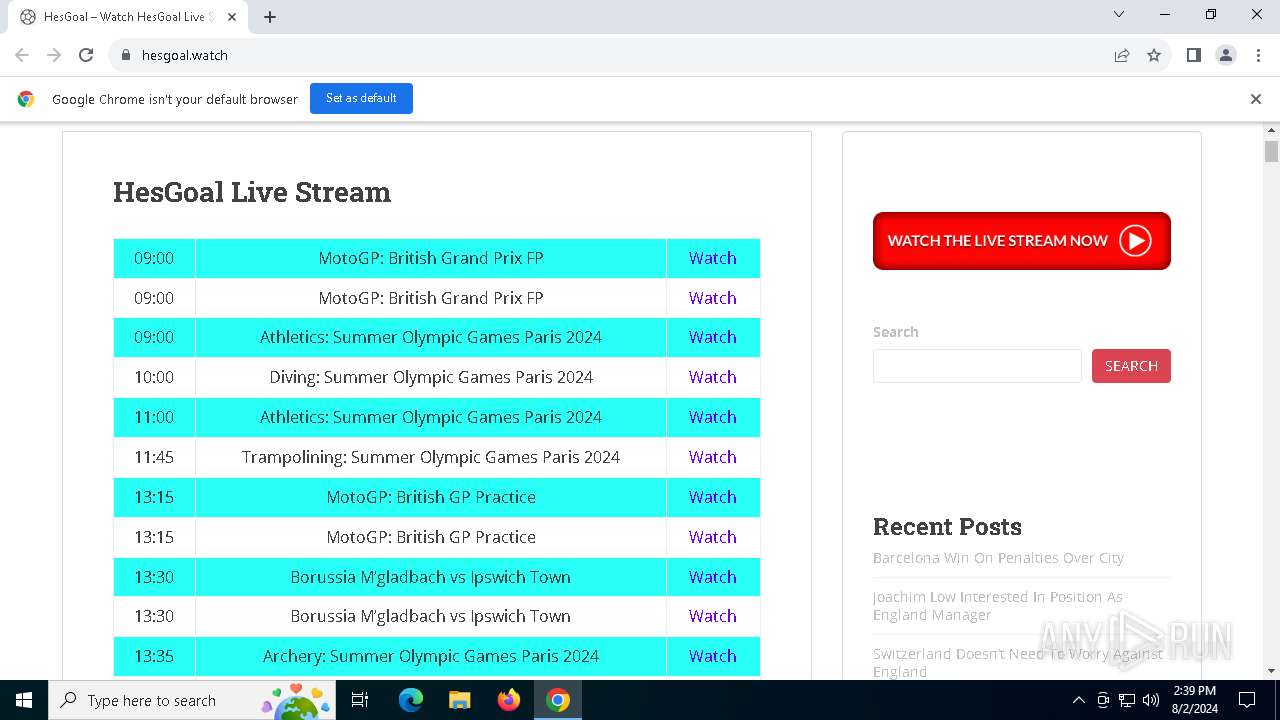Image resolution: width=1280 pixels, height=720 pixels.
Task: Watch 11:45 Trampolining Summer Olympic Games
Action: pyautogui.click(x=712, y=457)
